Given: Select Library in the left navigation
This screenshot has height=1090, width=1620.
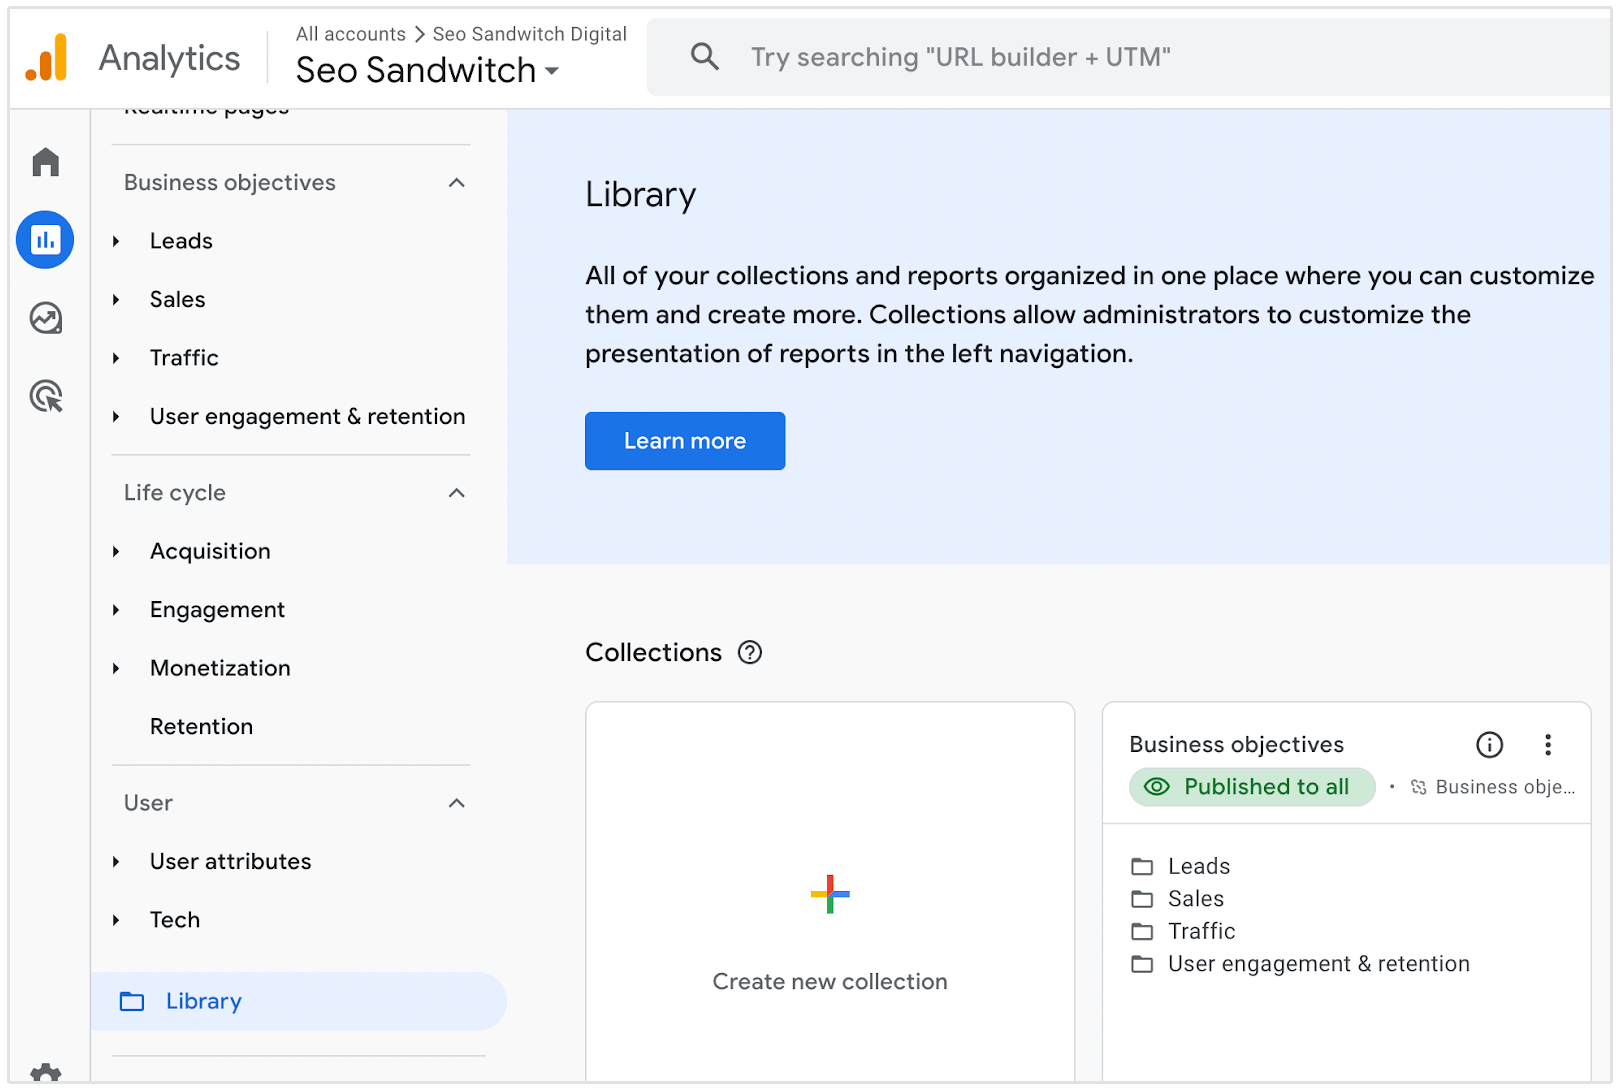Looking at the screenshot, I should point(204,1001).
